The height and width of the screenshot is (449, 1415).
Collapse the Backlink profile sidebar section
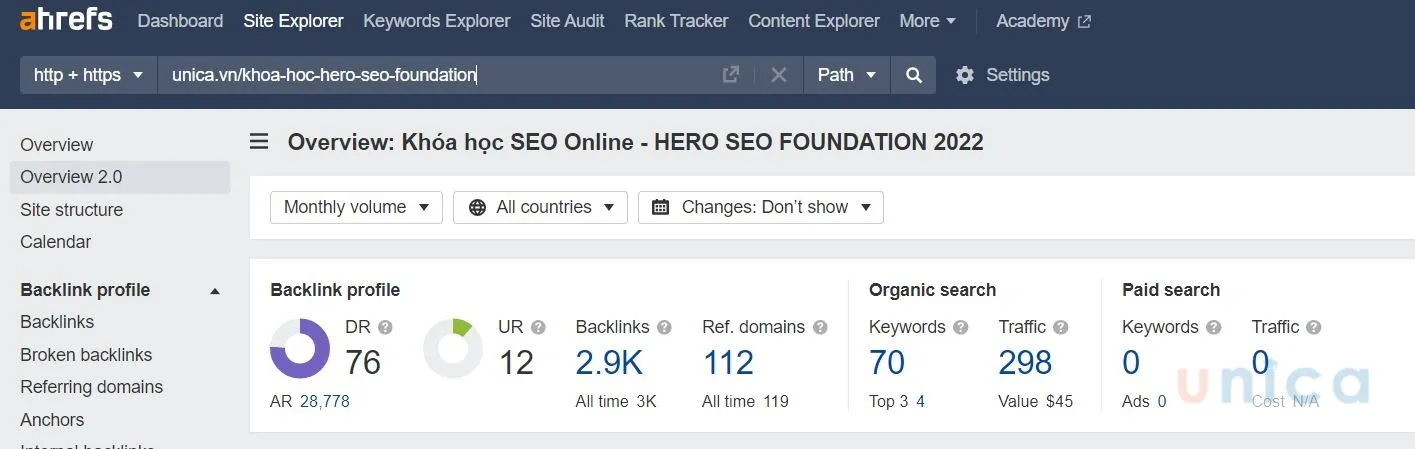point(214,291)
